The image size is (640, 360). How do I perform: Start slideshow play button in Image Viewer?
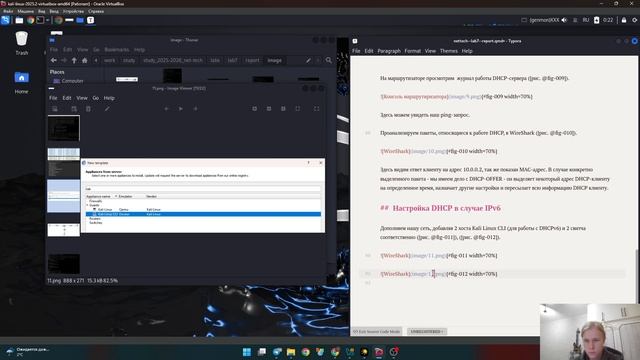click(181, 109)
